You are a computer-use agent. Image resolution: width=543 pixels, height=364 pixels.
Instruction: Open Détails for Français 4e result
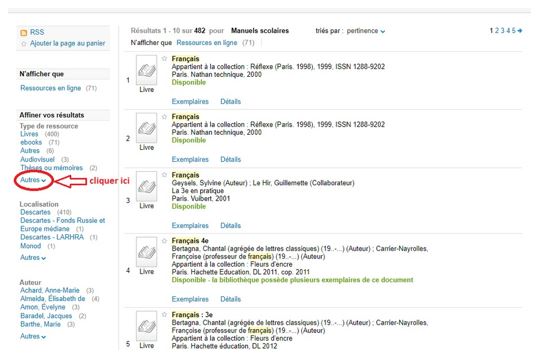click(x=230, y=299)
